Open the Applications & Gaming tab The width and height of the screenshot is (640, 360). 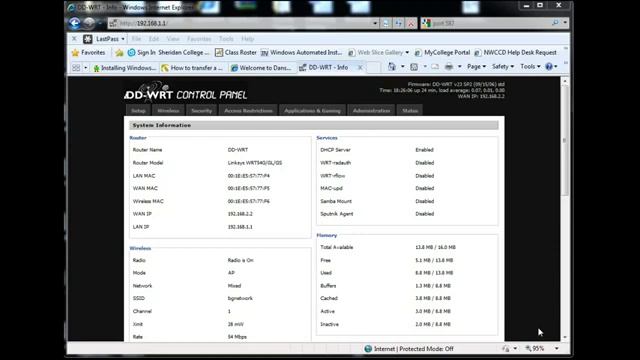312,111
